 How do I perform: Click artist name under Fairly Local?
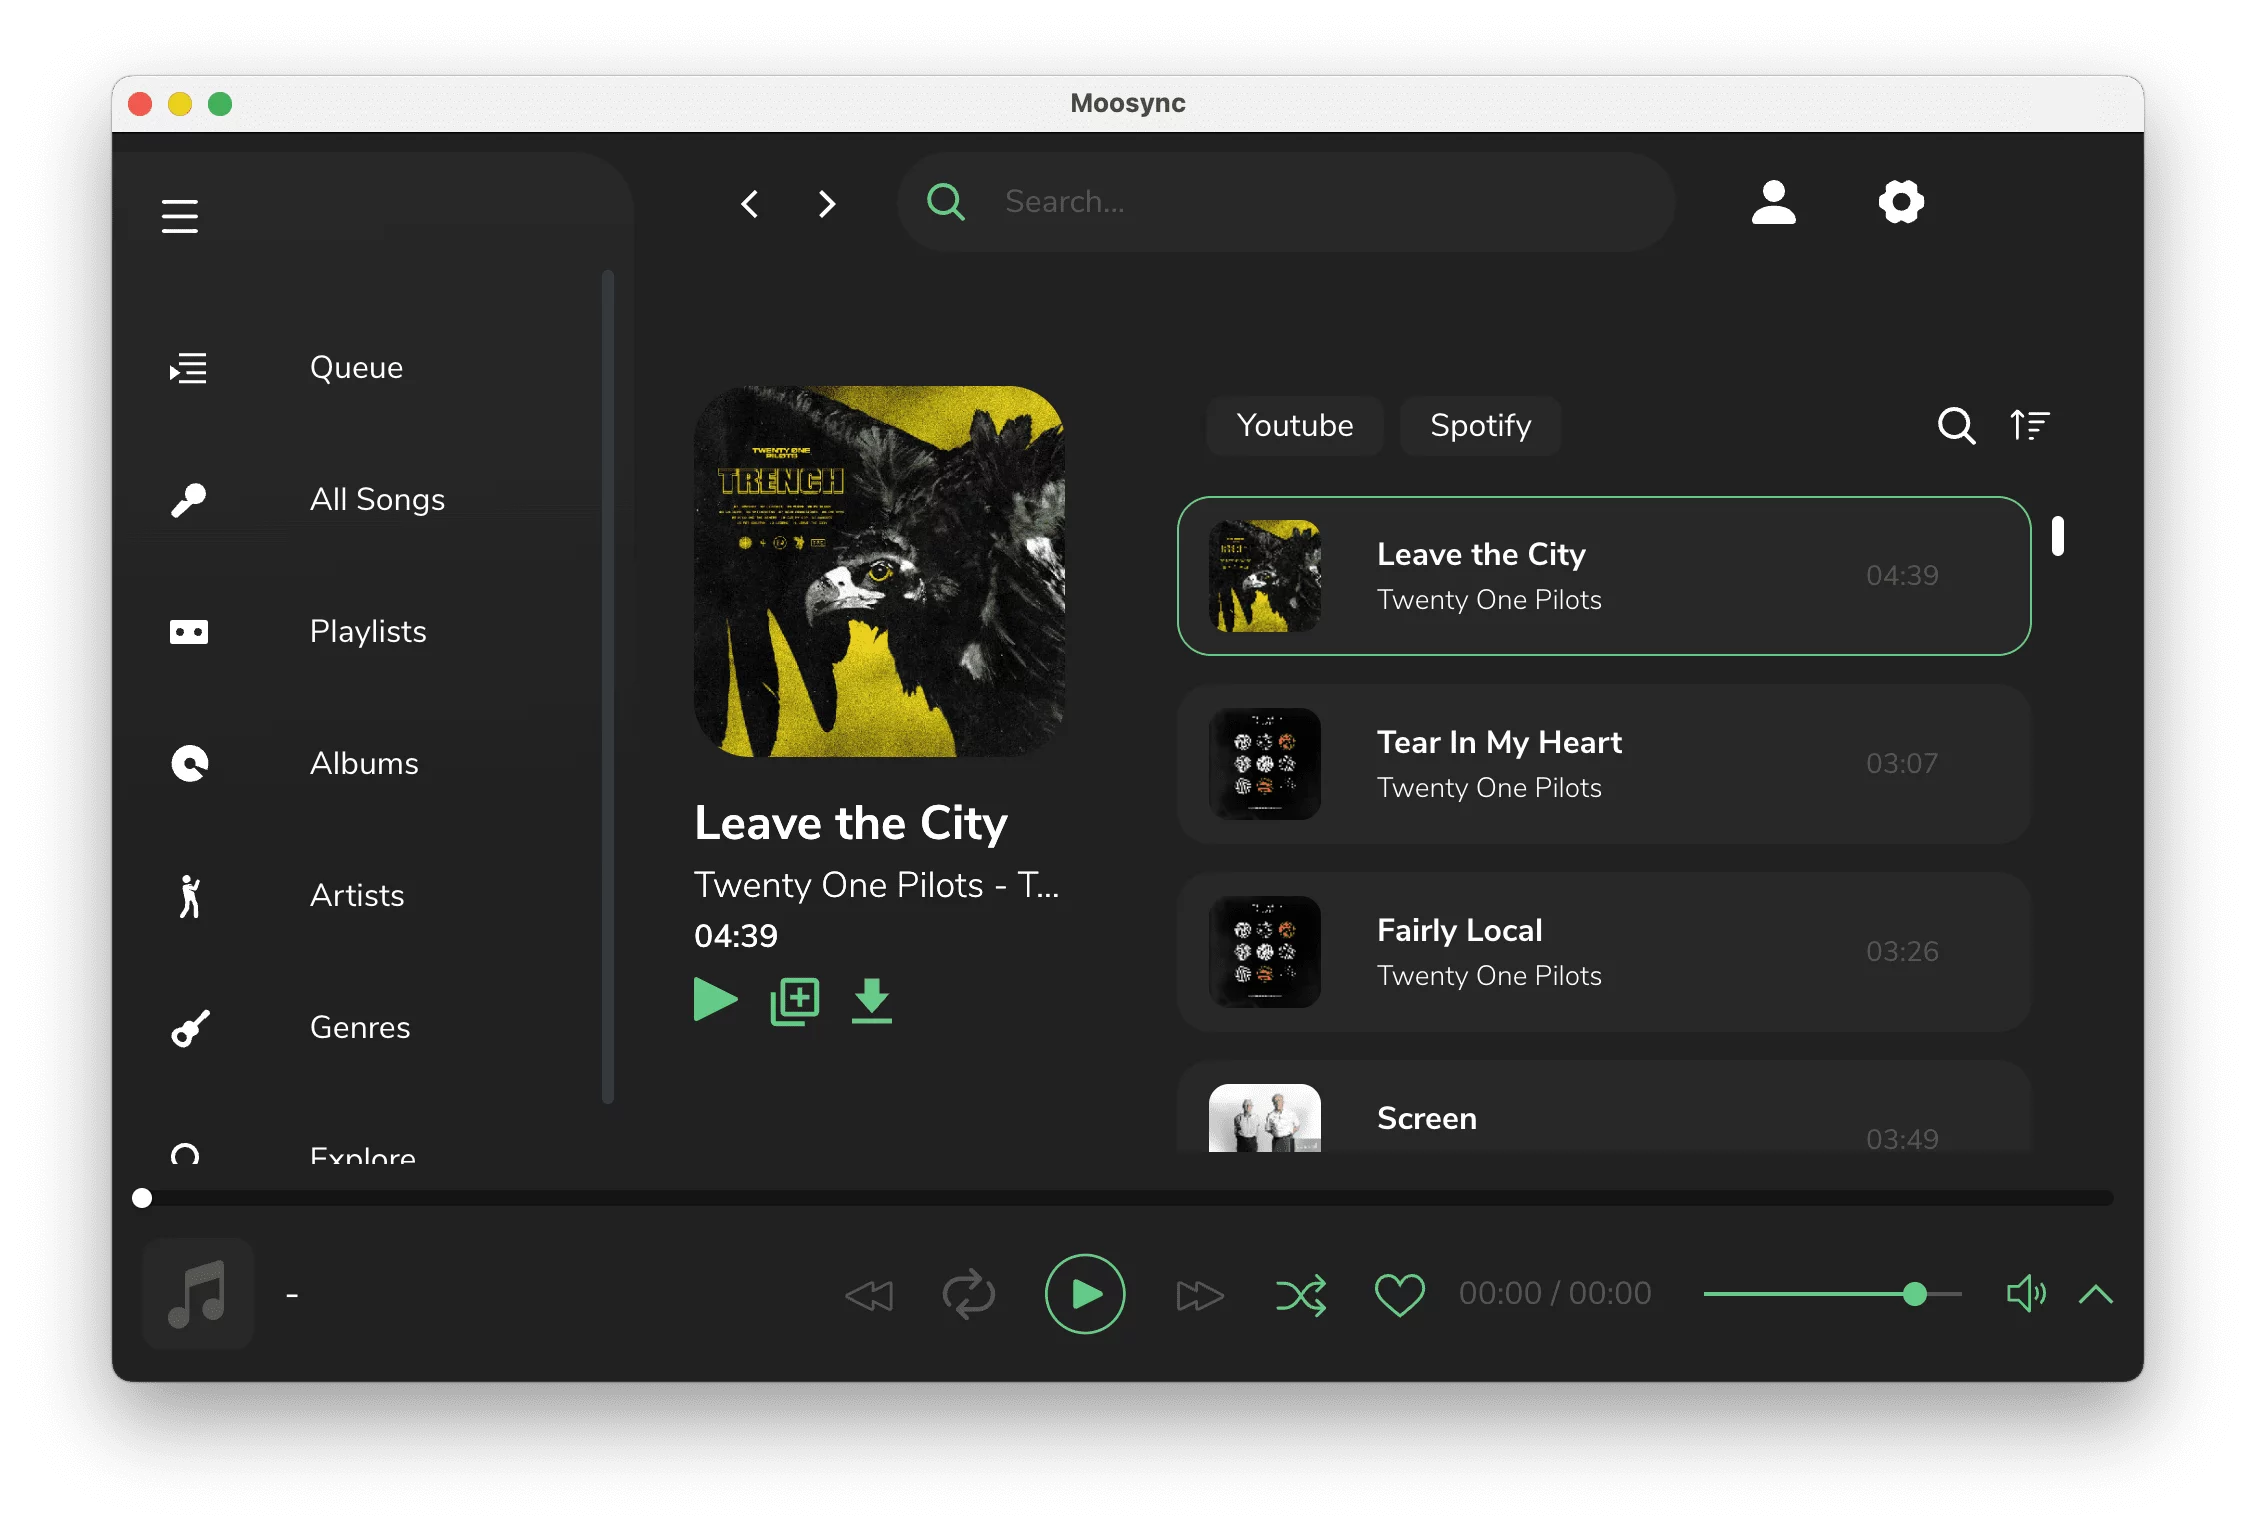pos(1489,976)
